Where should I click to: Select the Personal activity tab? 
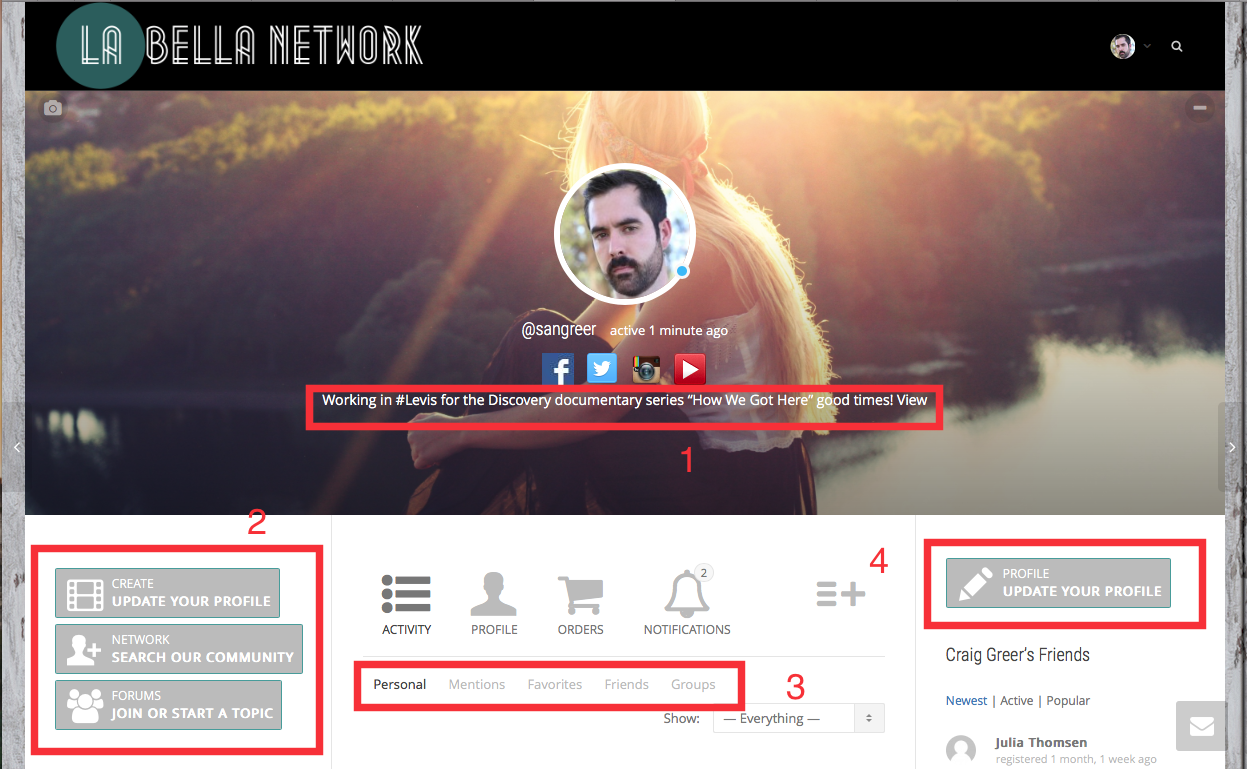400,685
